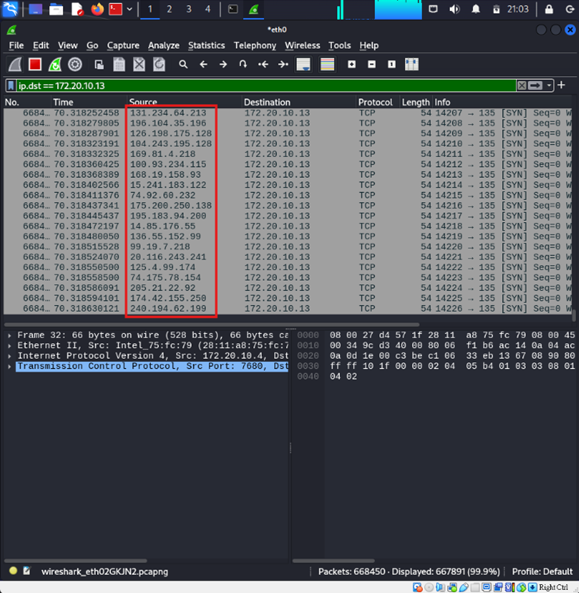Screen dimensions: 579x593
Task: Expand the Internet Protocol Version 4 row
Action: [9, 356]
